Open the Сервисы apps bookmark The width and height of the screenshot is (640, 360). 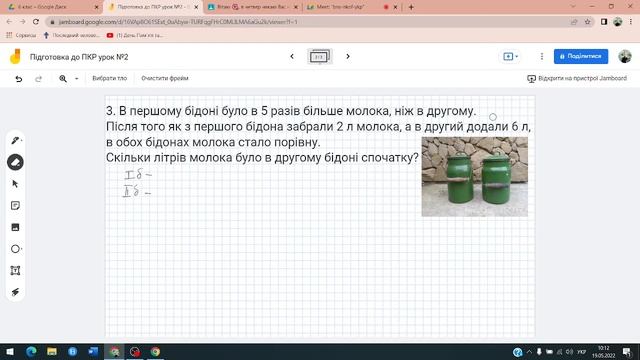click(21, 36)
